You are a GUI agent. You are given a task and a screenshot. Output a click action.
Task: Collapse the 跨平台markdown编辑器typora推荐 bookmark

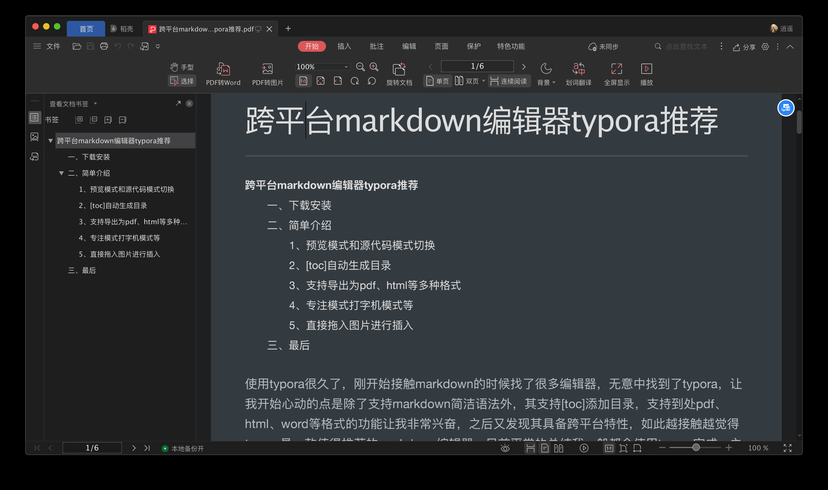click(51, 140)
